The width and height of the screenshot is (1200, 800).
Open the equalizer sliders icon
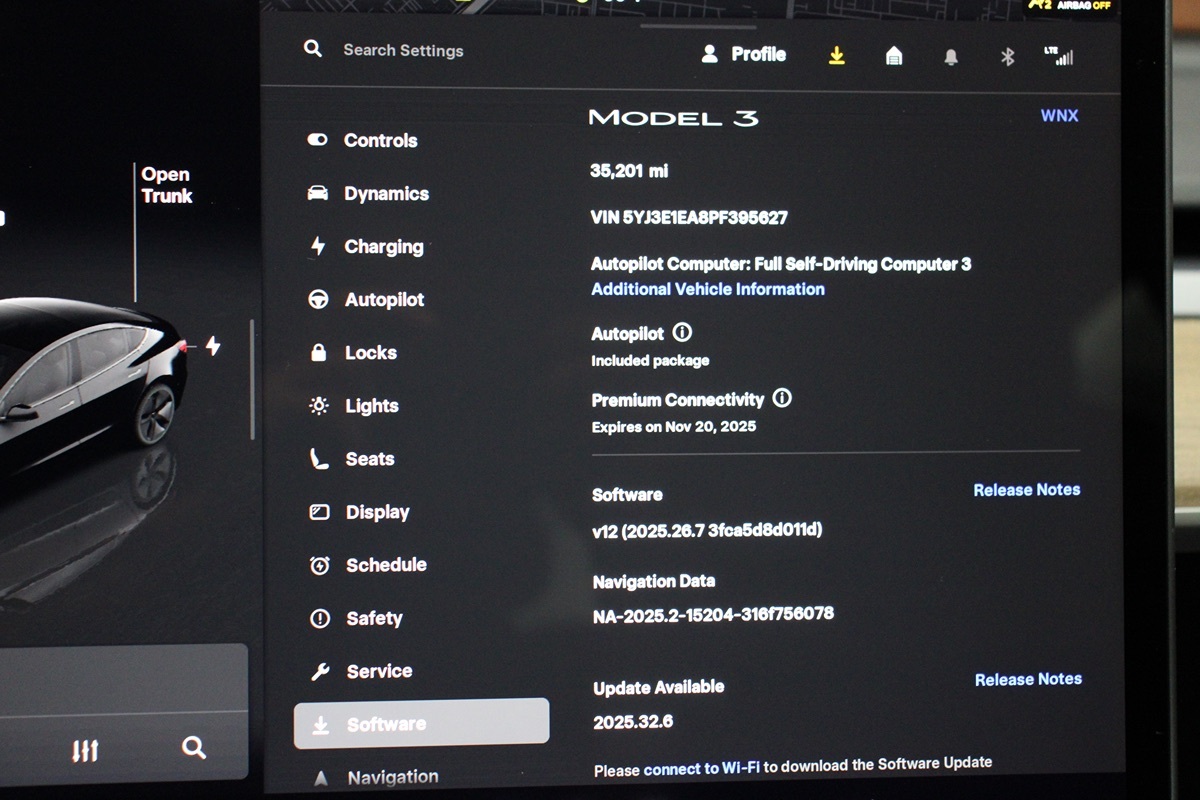(x=85, y=750)
